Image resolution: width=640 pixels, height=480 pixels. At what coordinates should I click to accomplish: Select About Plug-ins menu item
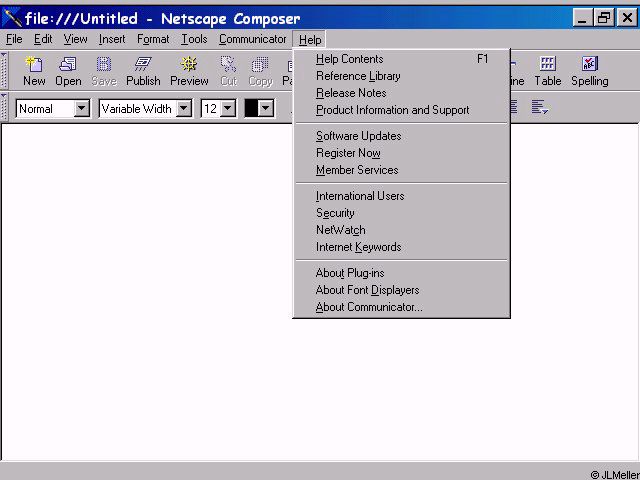[x=402, y=273]
